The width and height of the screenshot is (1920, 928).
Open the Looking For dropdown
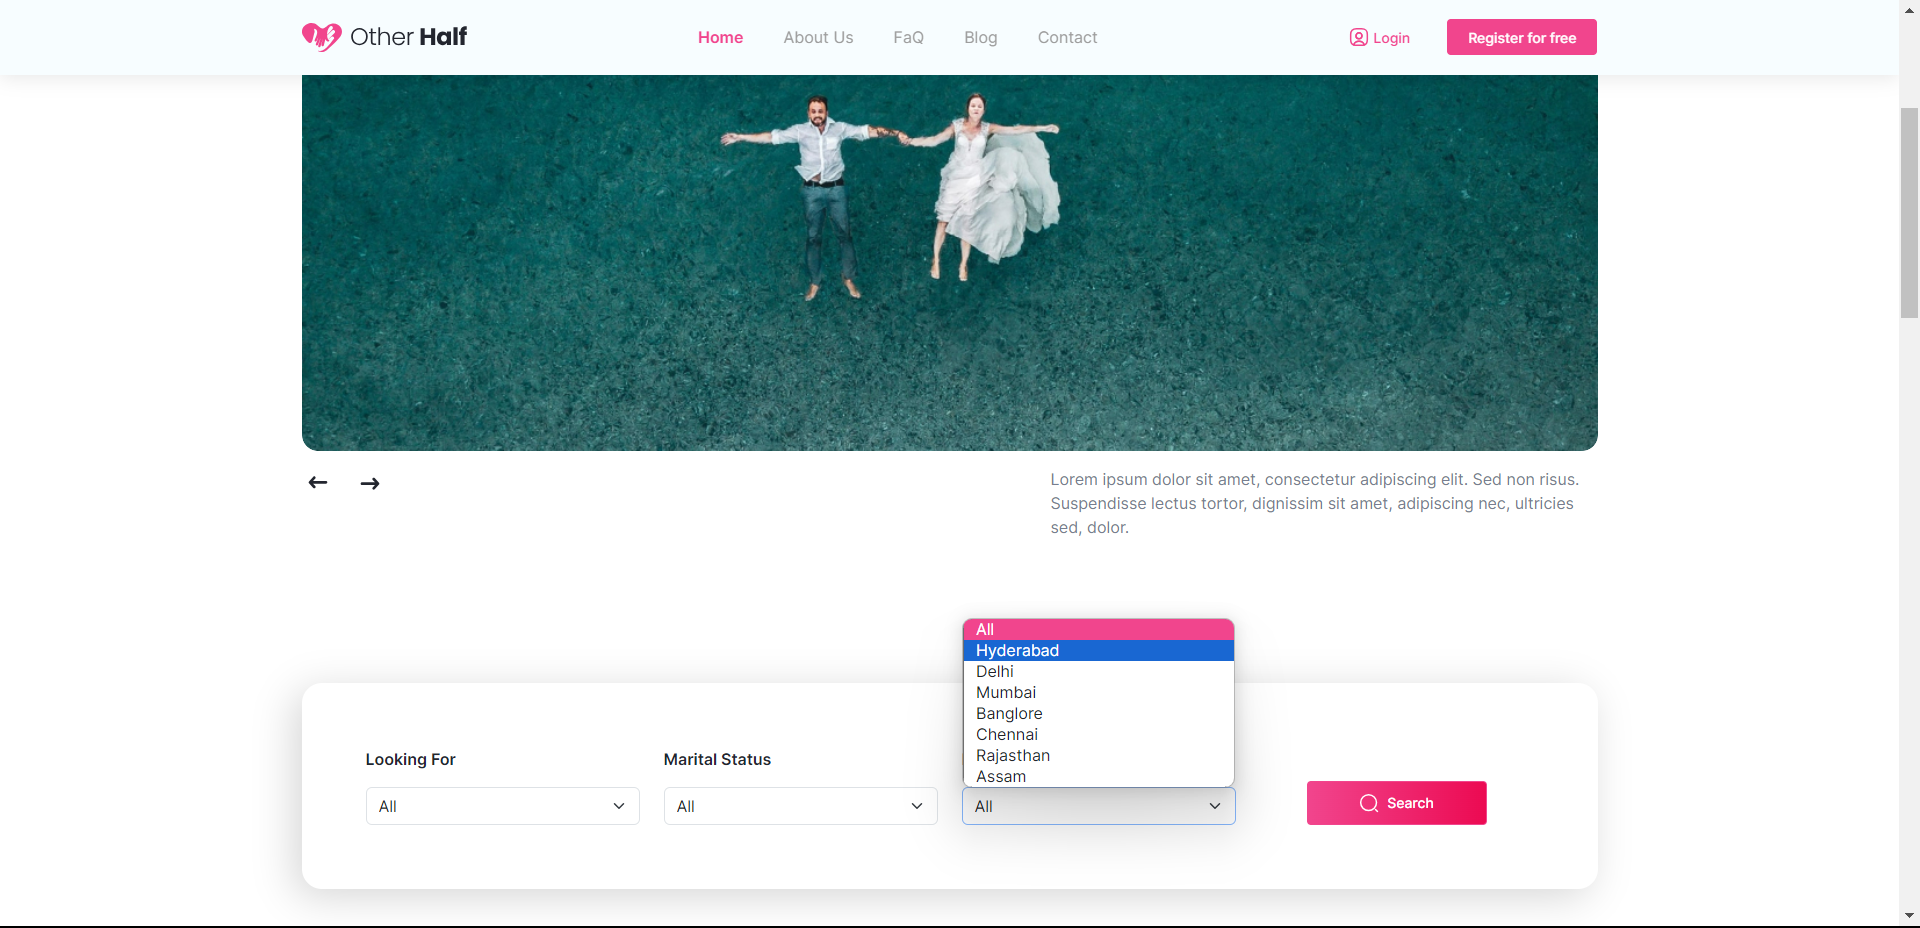pos(502,806)
